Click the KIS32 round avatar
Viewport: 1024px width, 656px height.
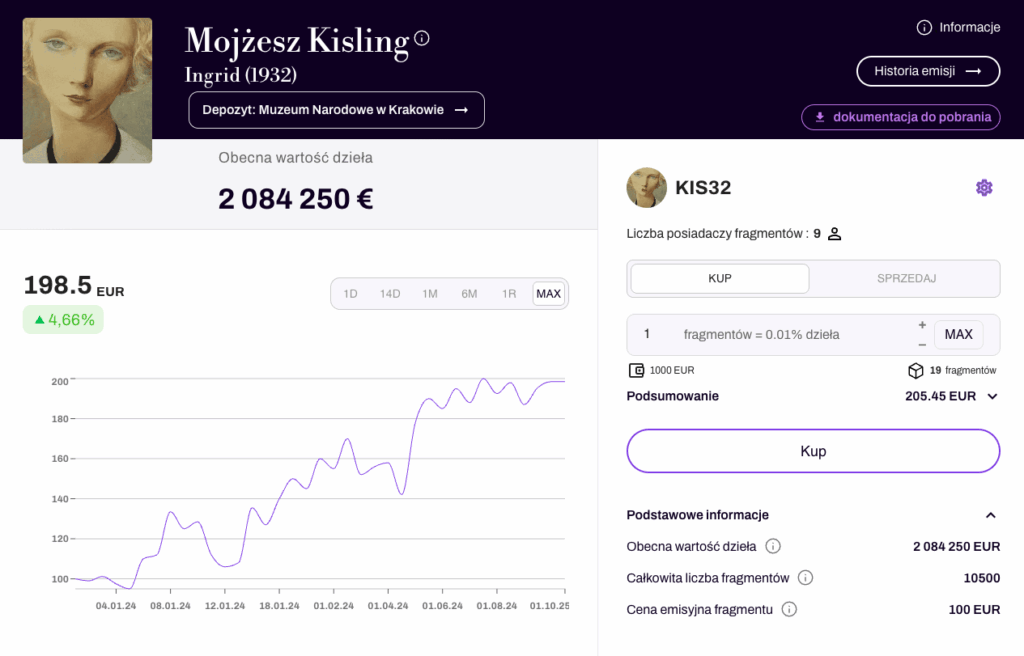coord(647,188)
